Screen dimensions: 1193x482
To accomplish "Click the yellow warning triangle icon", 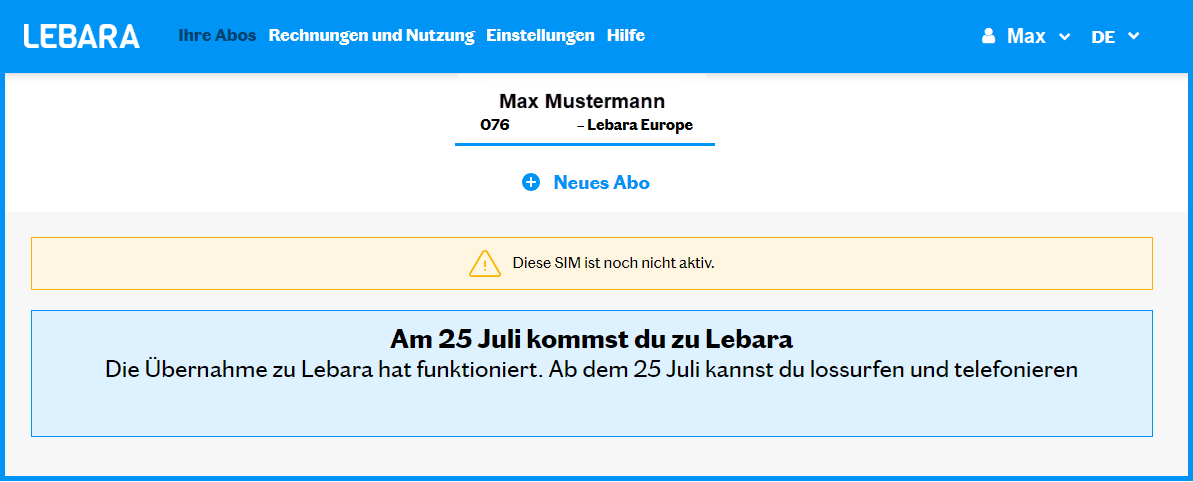I will click(484, 263).
